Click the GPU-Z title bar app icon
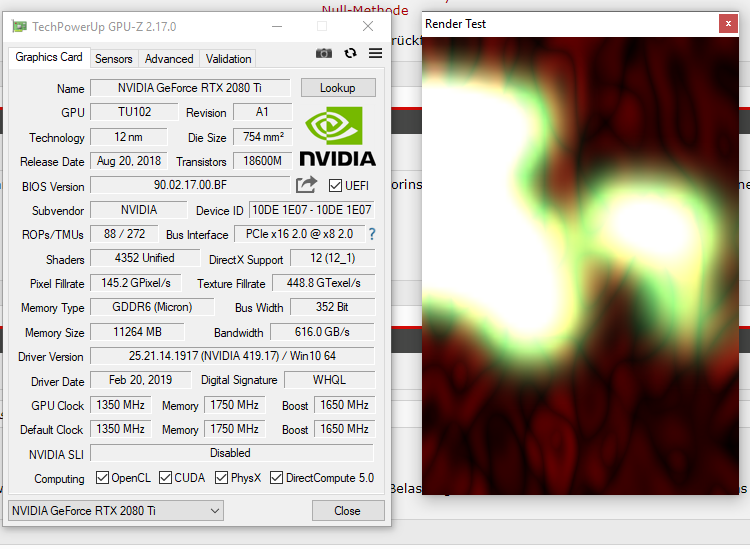The height and width of the screenshot is (549, 750). tap(19, 26)
